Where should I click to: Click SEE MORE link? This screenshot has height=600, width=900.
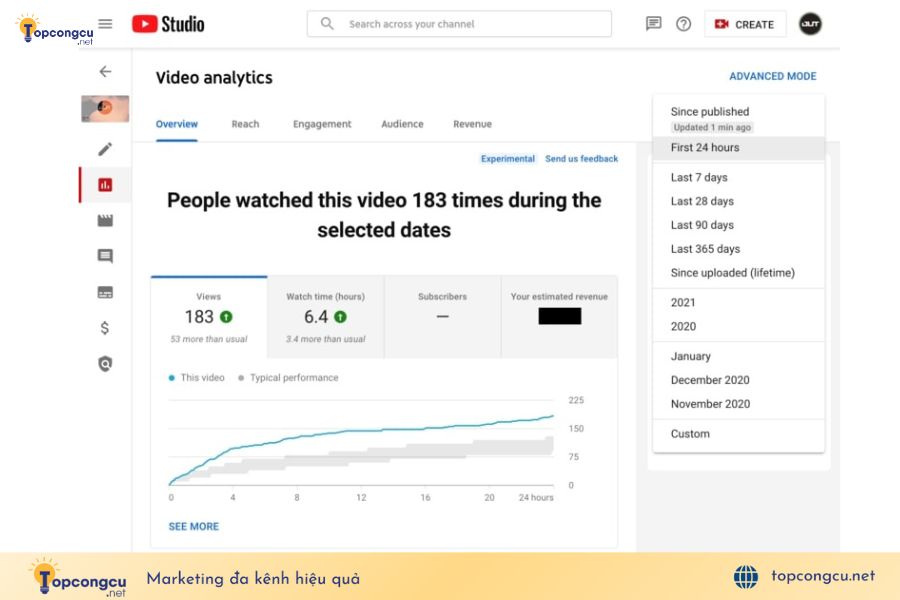click(193, 527)
